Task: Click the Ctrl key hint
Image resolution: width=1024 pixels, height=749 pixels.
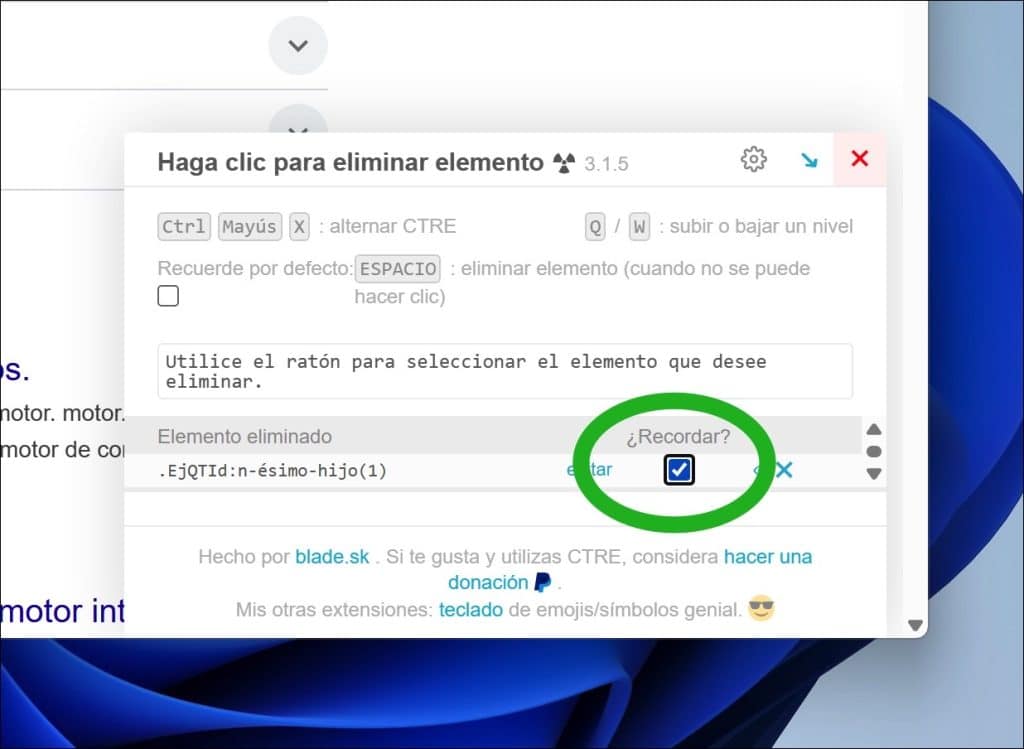Action: (x=184, y=227)
